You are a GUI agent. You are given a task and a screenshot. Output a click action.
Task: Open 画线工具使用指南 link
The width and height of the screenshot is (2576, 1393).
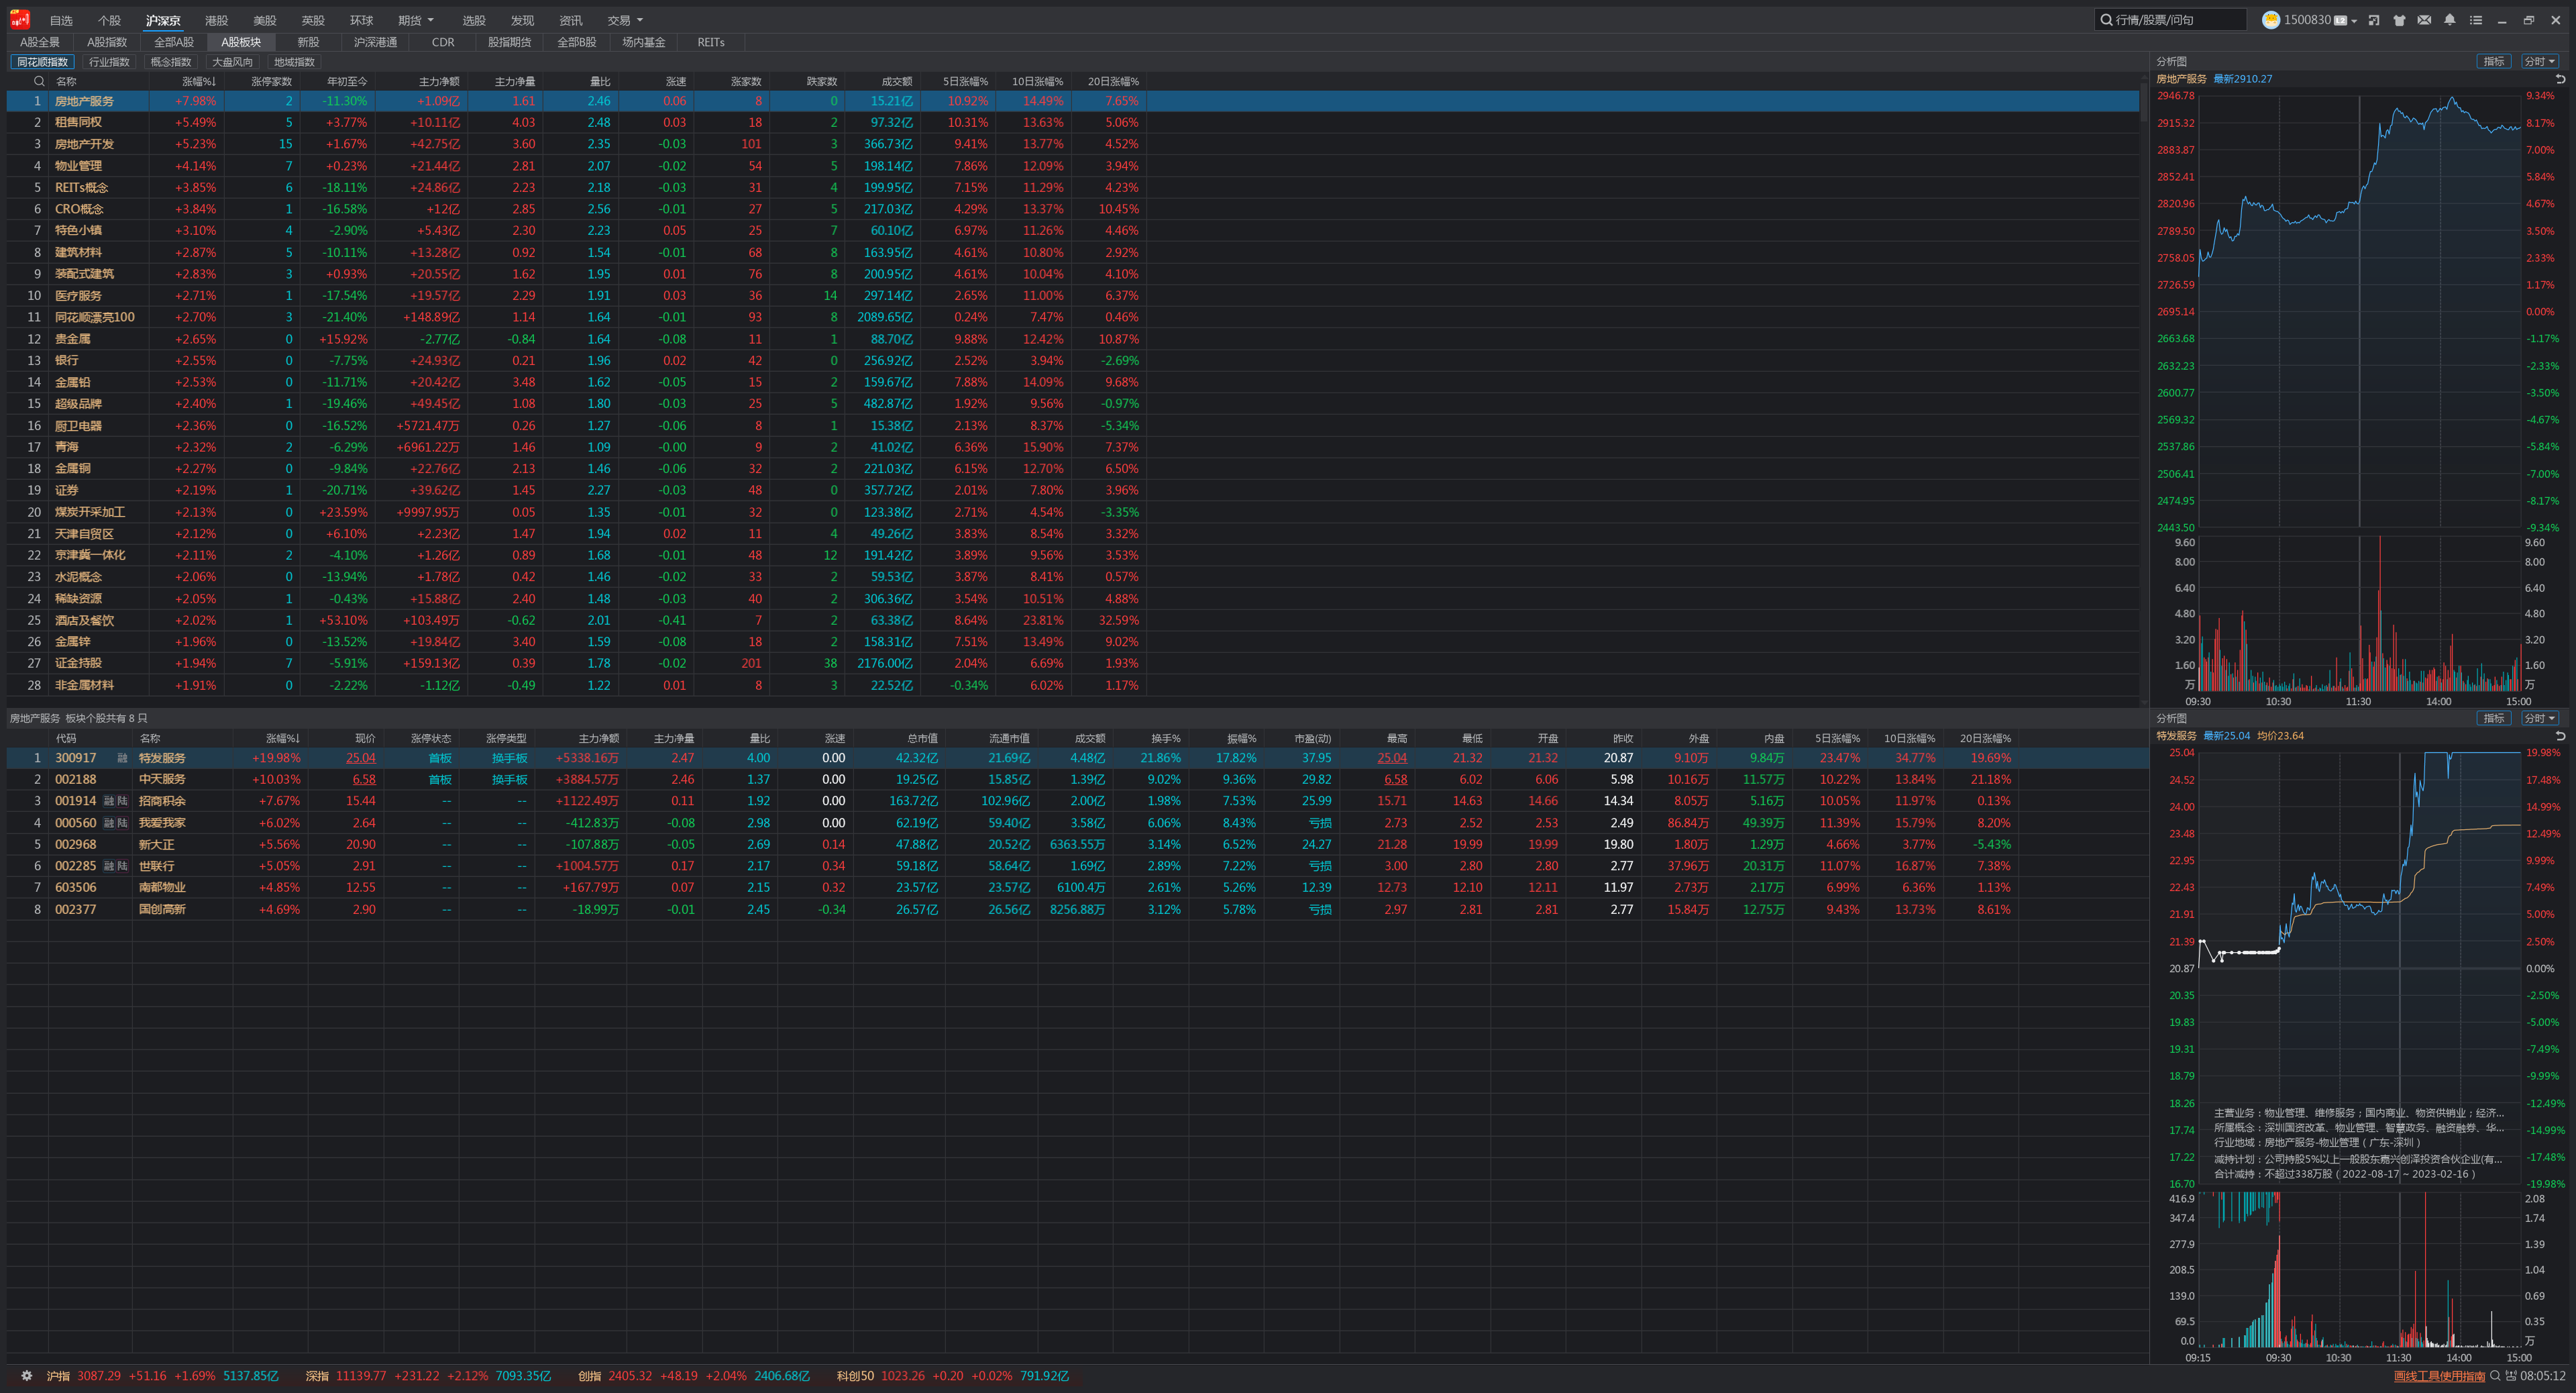2439,1376
